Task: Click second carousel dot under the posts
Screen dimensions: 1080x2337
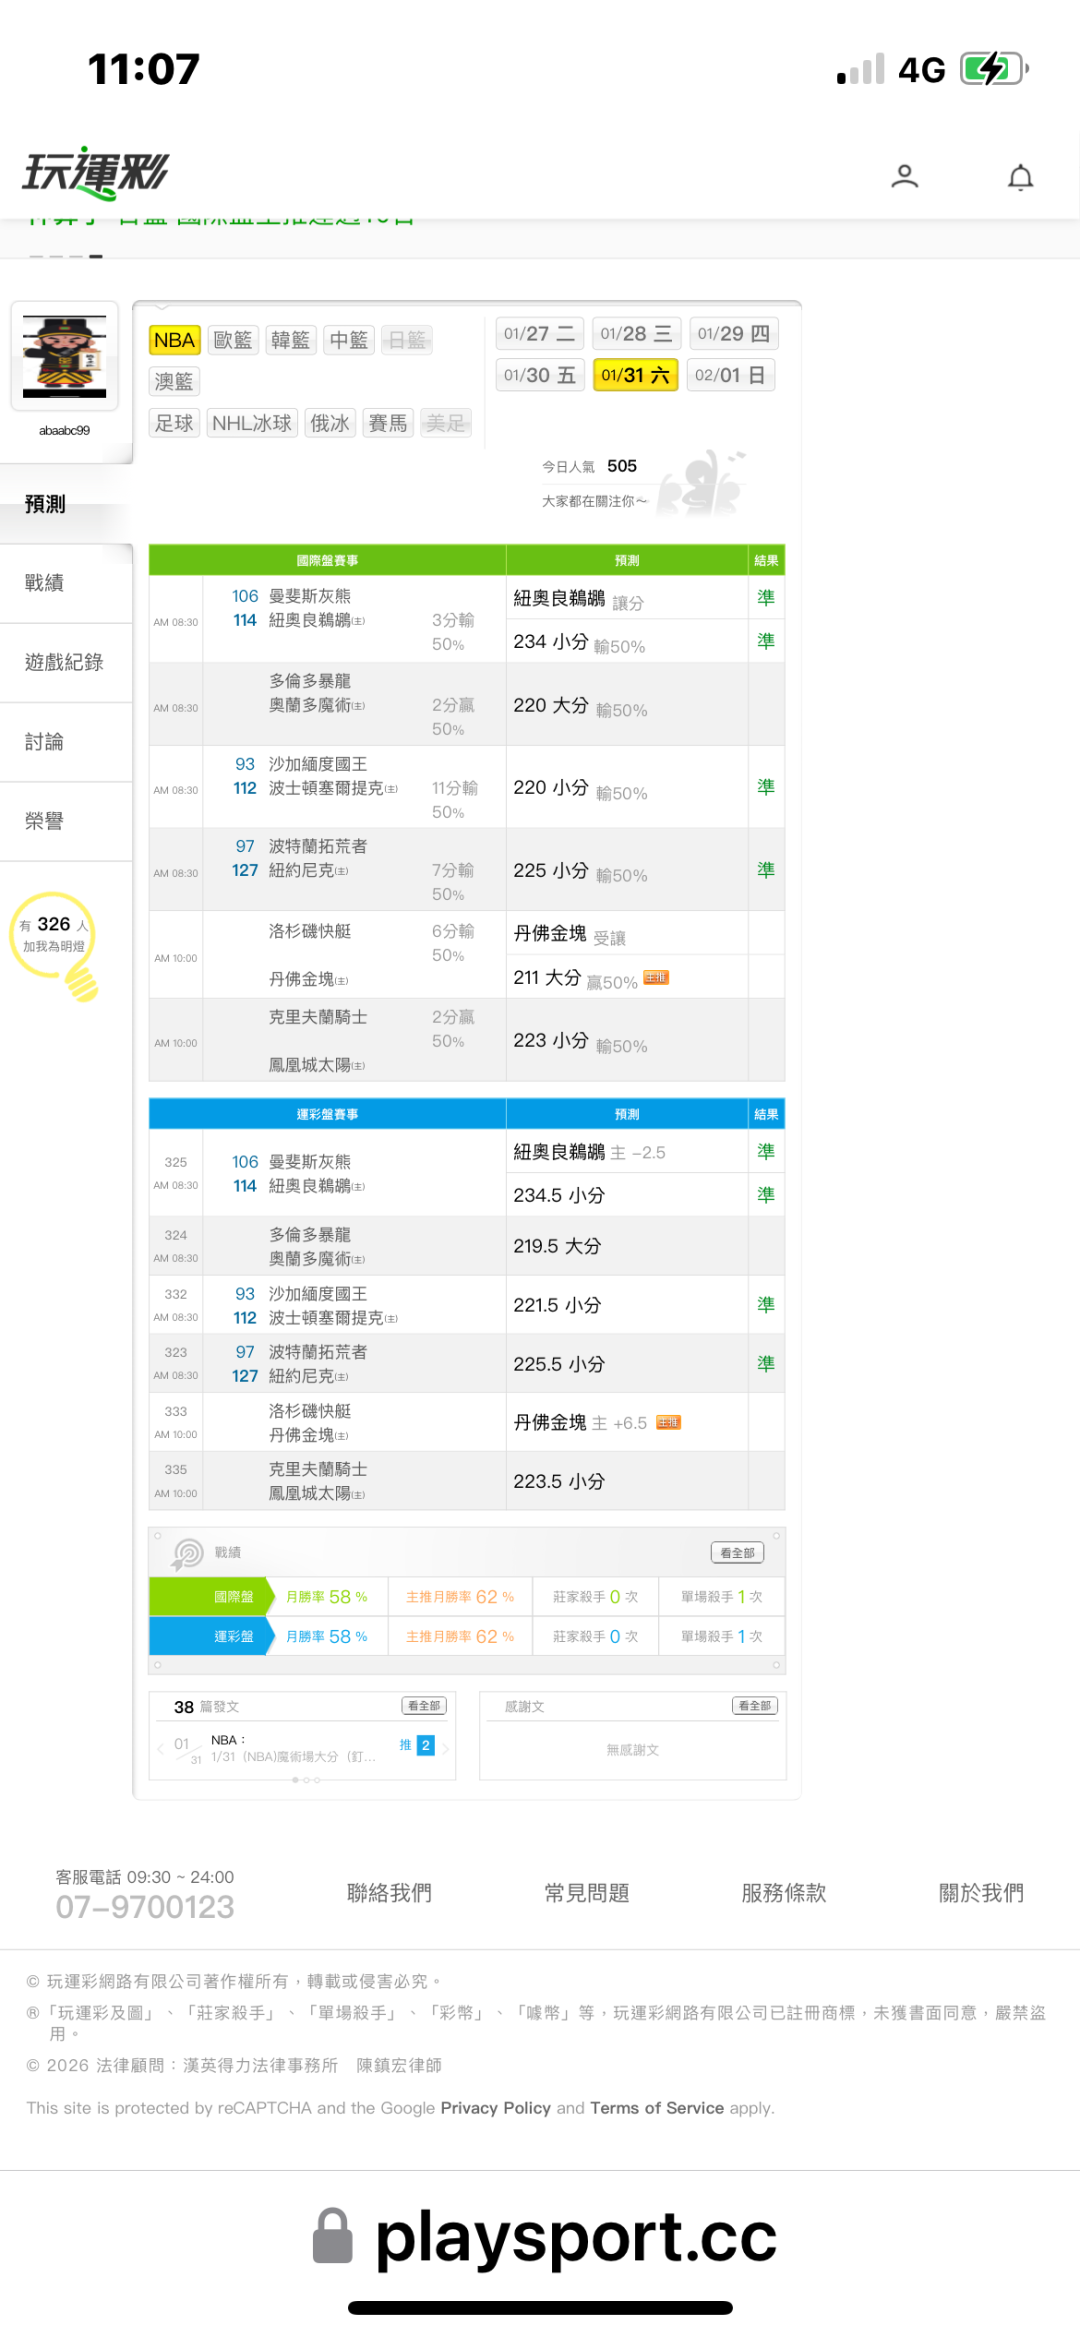Action: tap(306, 1780)
